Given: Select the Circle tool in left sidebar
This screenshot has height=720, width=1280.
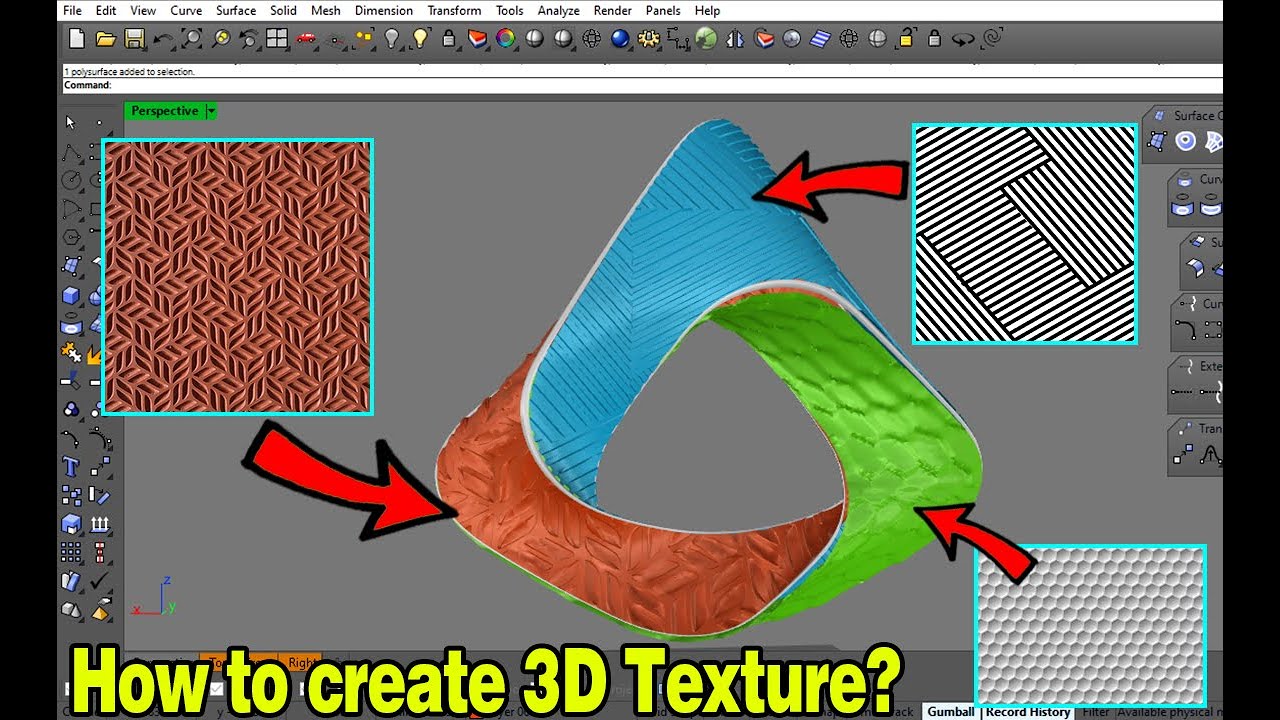Looking at the screenshot, I should coord(71,181).
